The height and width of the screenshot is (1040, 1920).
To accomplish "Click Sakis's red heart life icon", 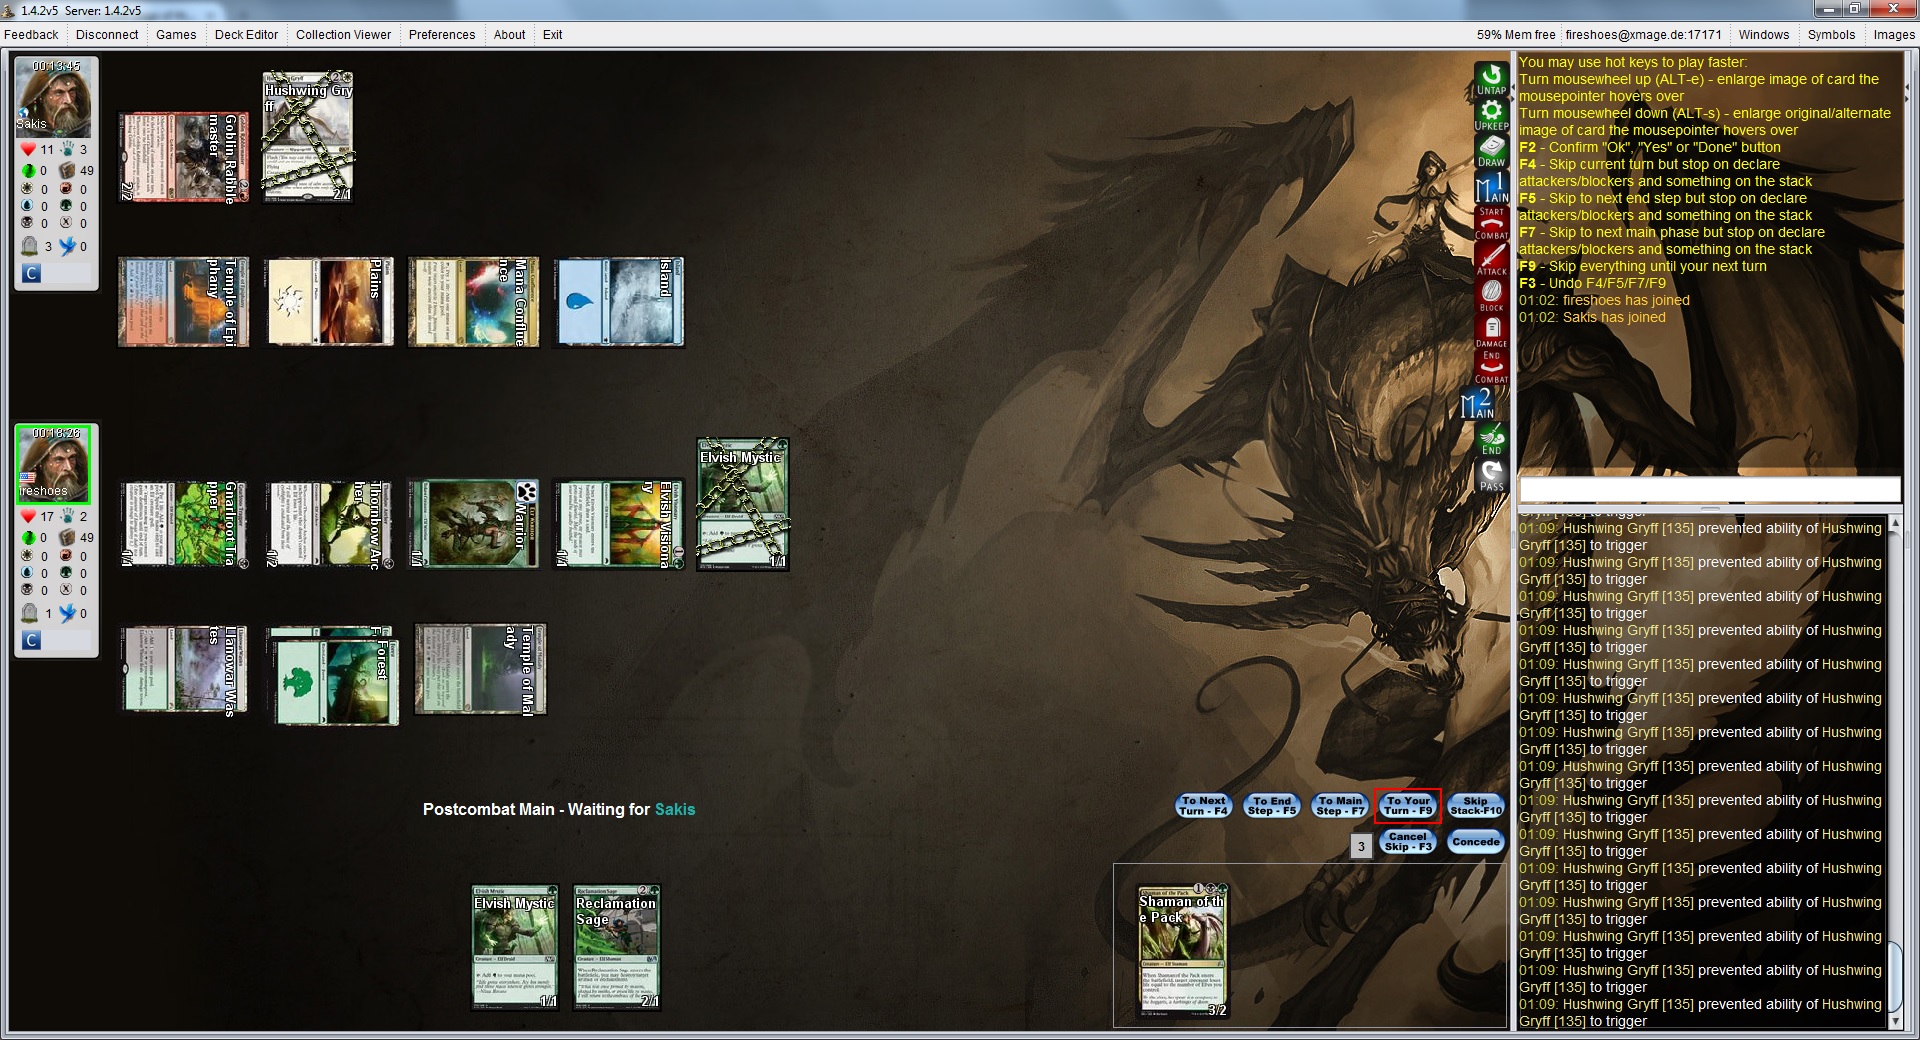I will point(28,149).
